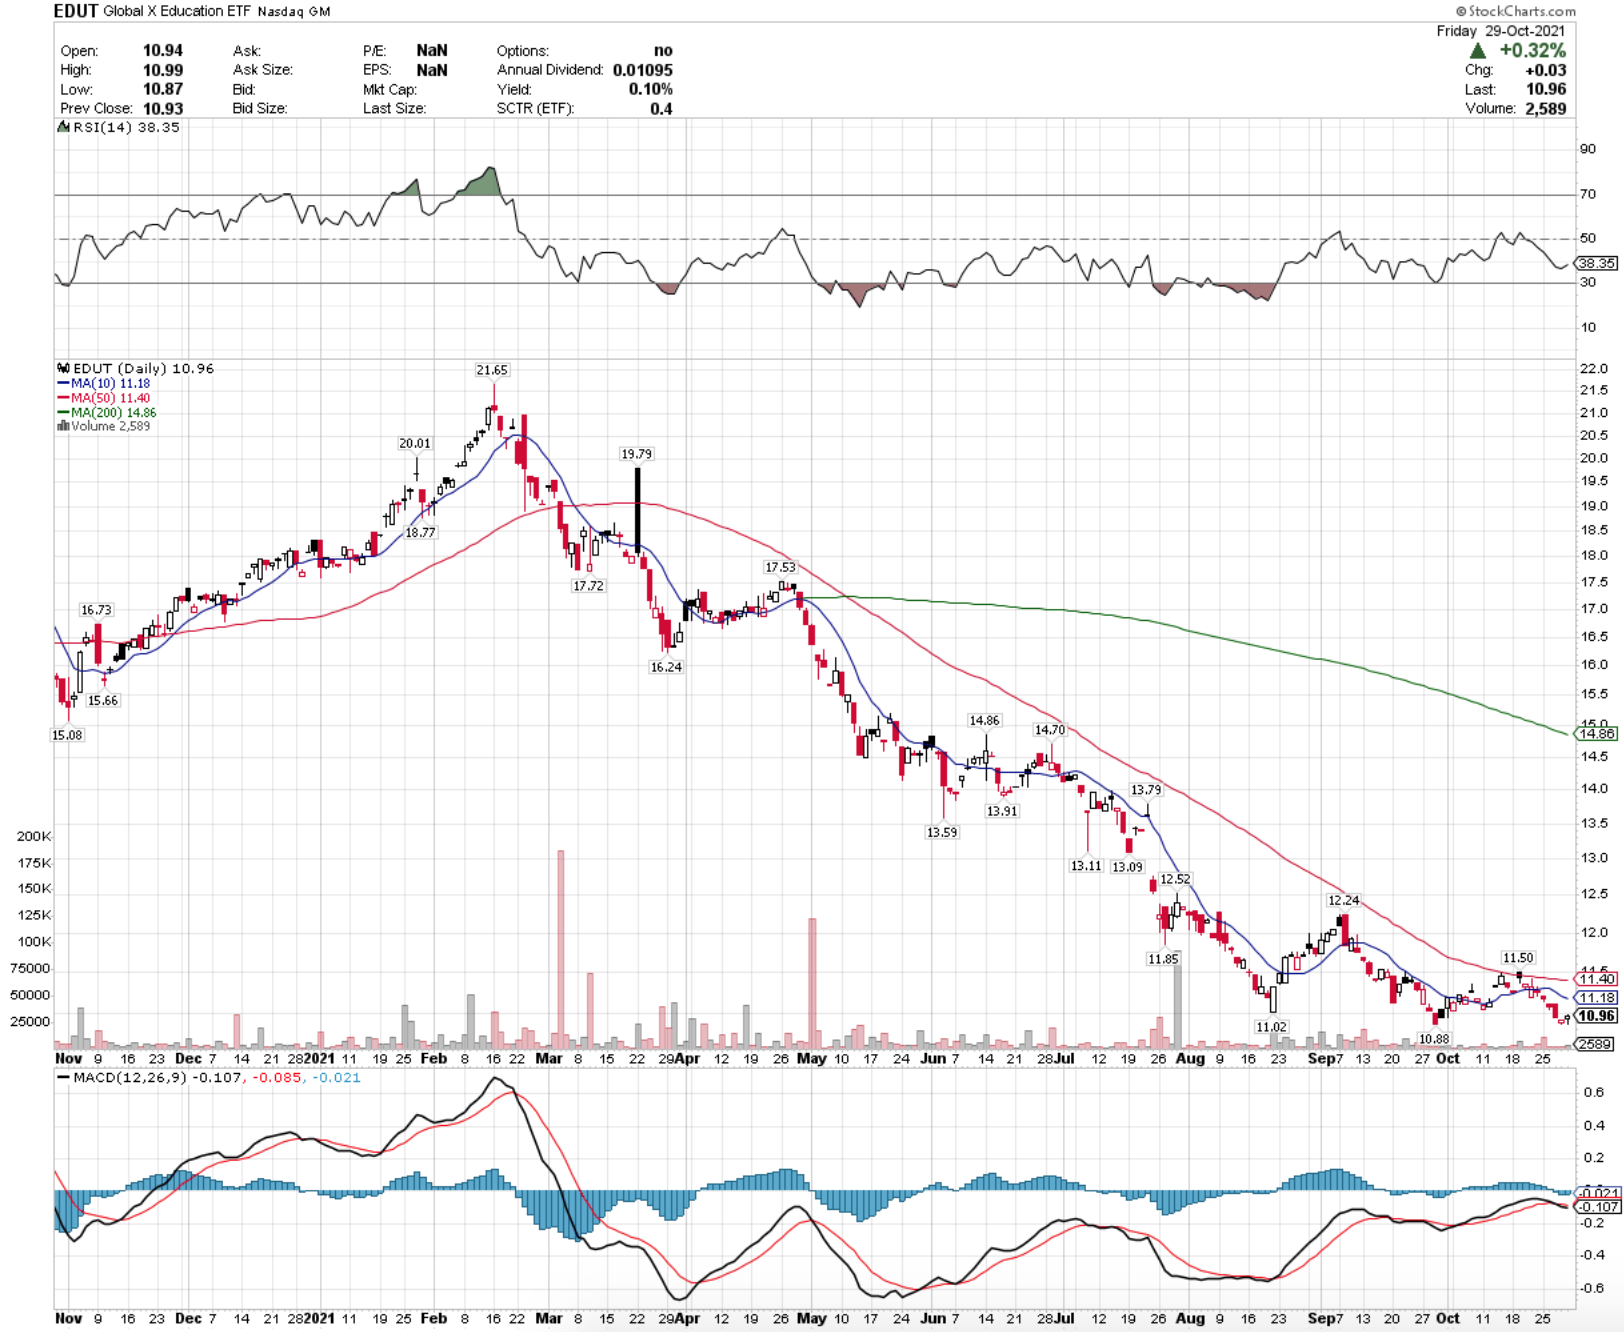
Task: Click the 12.24 September high label
Action: [x=1343, y=900]
